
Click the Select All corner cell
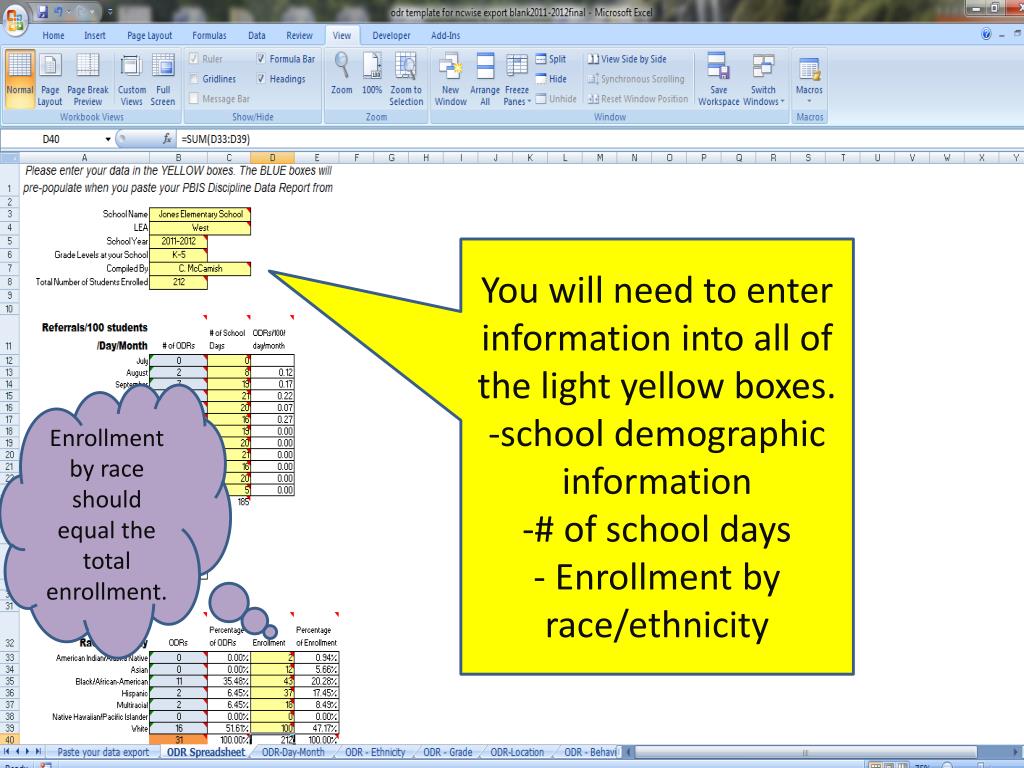(x=10, y=157)
